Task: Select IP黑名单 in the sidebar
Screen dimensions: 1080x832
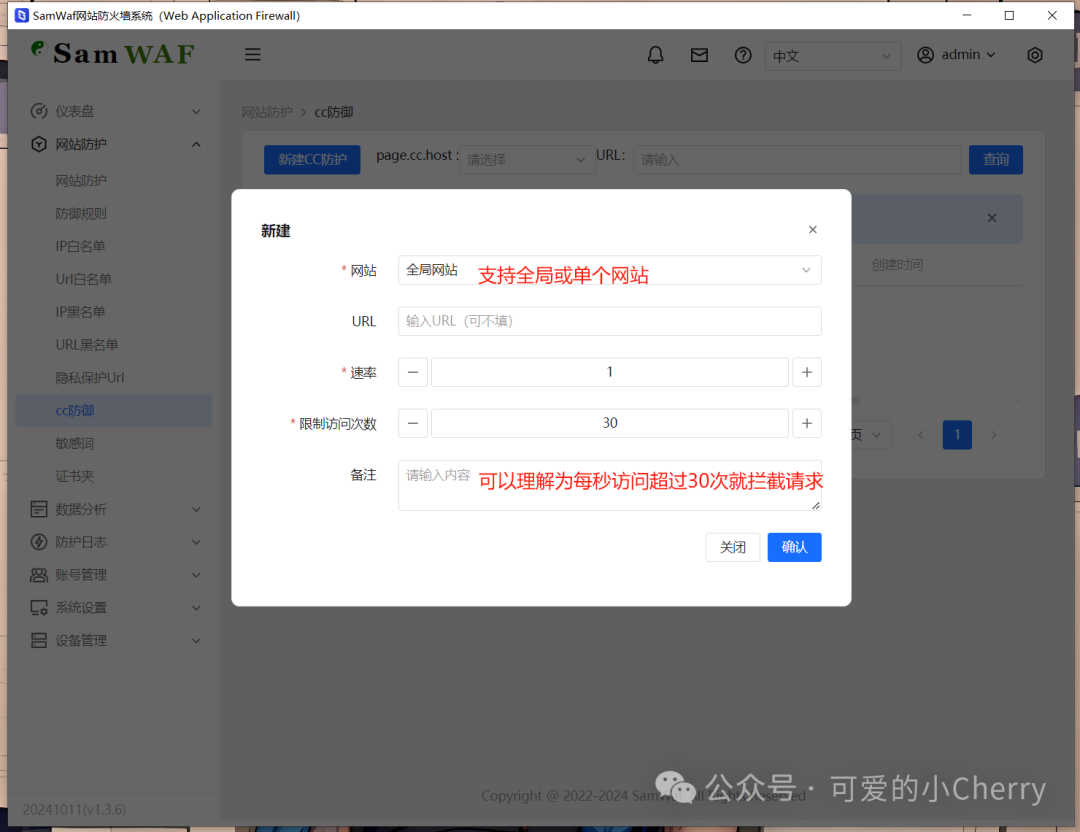Action: (x=114, y=312)
